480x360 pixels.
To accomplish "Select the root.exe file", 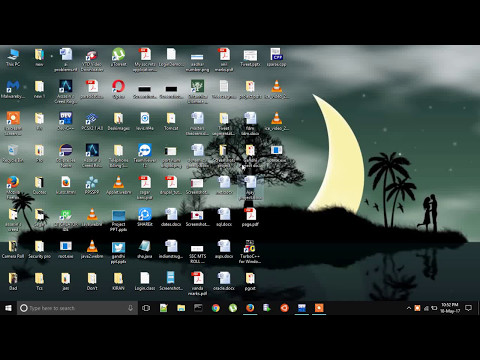I will (x=66, y=249).
